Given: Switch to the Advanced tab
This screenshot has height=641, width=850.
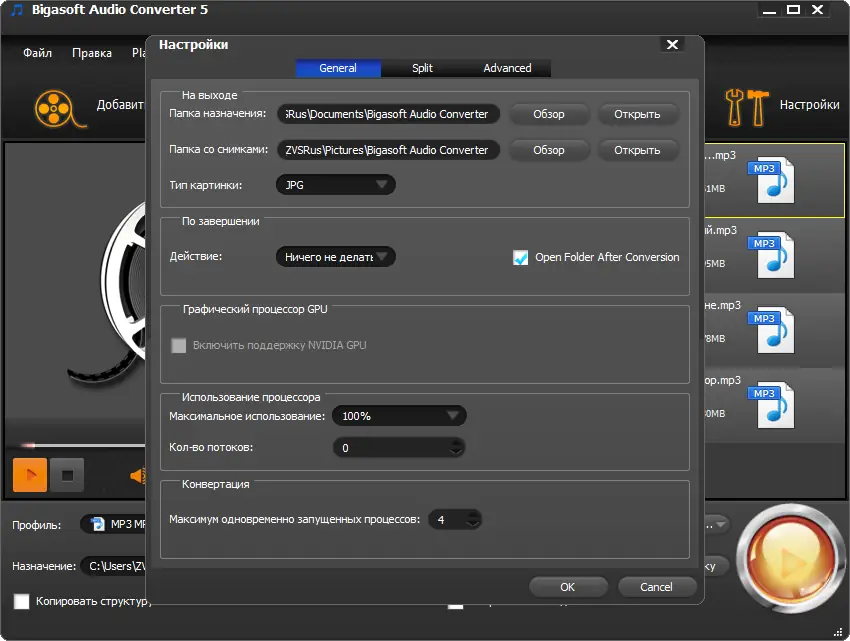Looking at the screenshot, I should [x=507, y=68].
